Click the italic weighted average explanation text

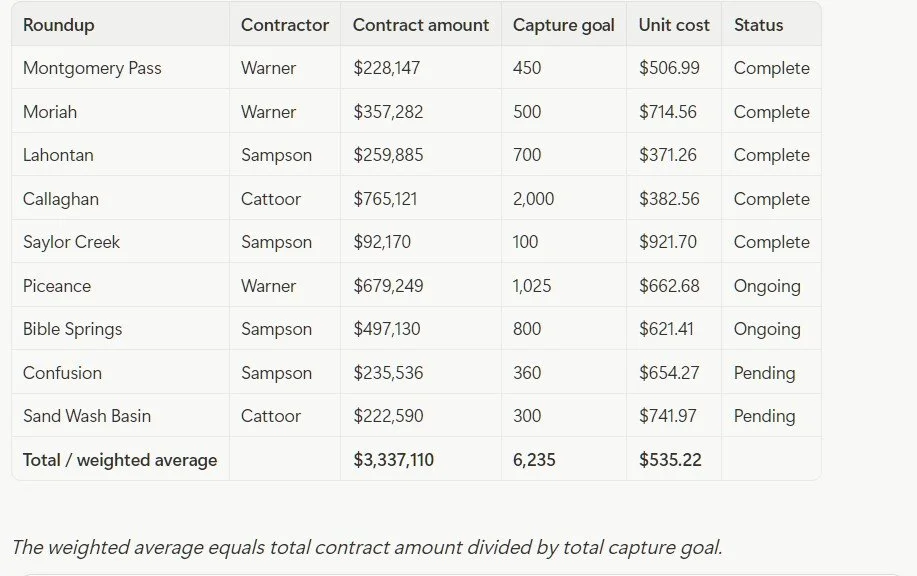[367, 547]
